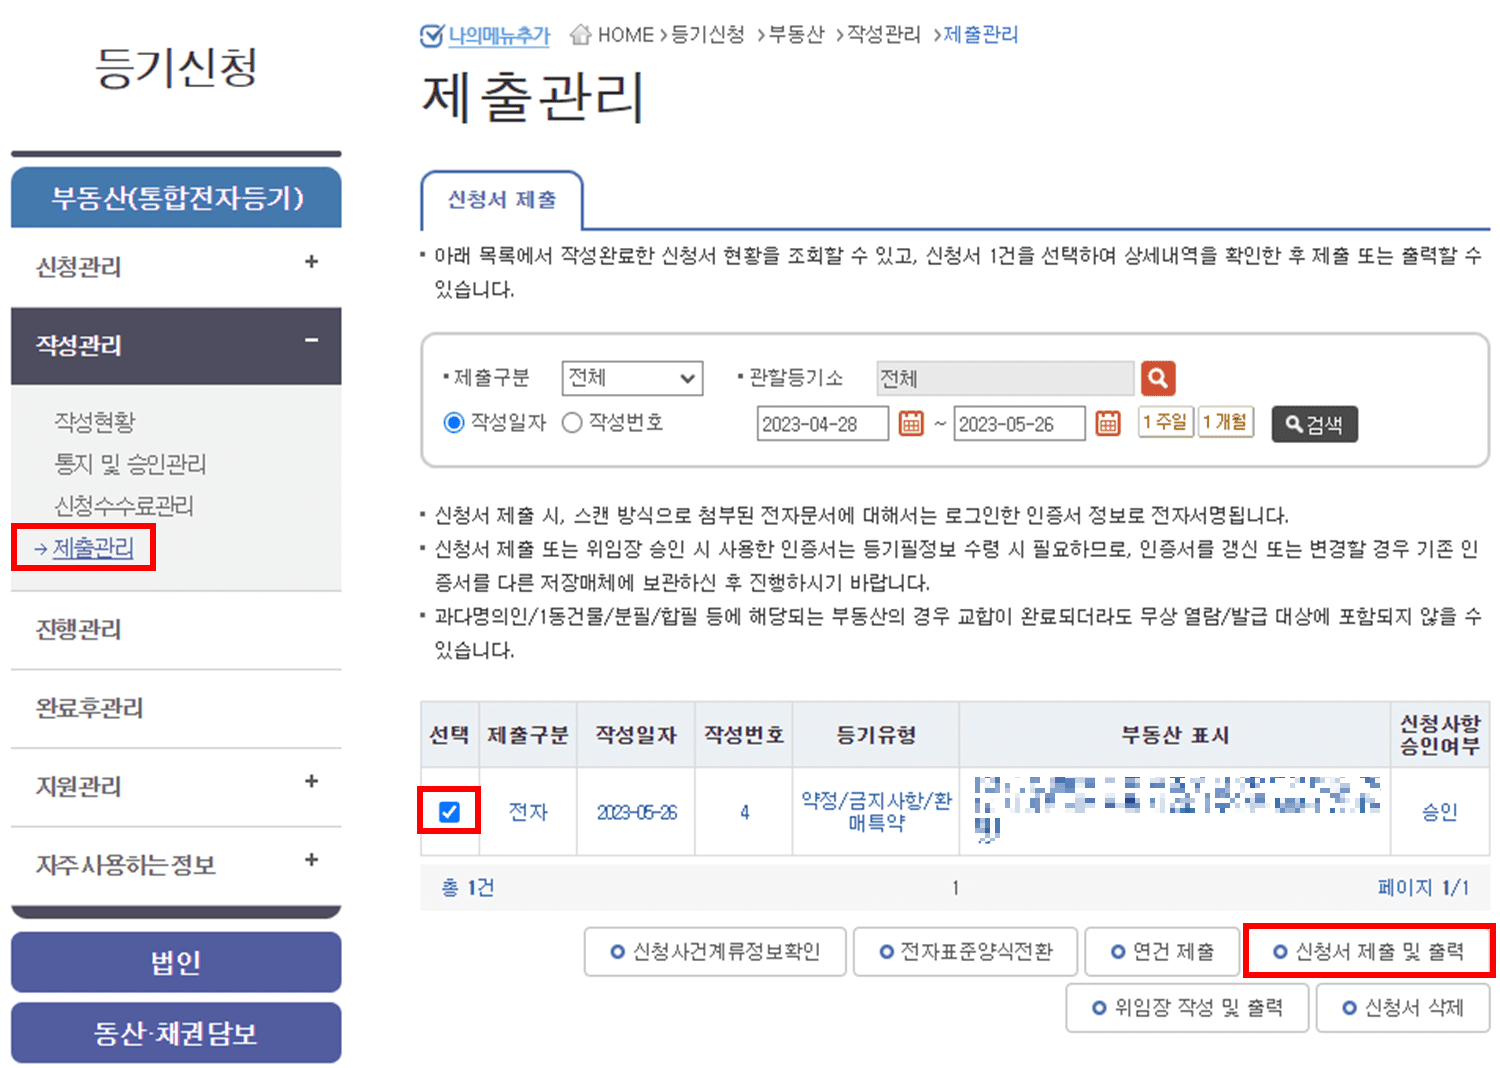Click the 부동산 breadcrumb link

pos(796,35)
